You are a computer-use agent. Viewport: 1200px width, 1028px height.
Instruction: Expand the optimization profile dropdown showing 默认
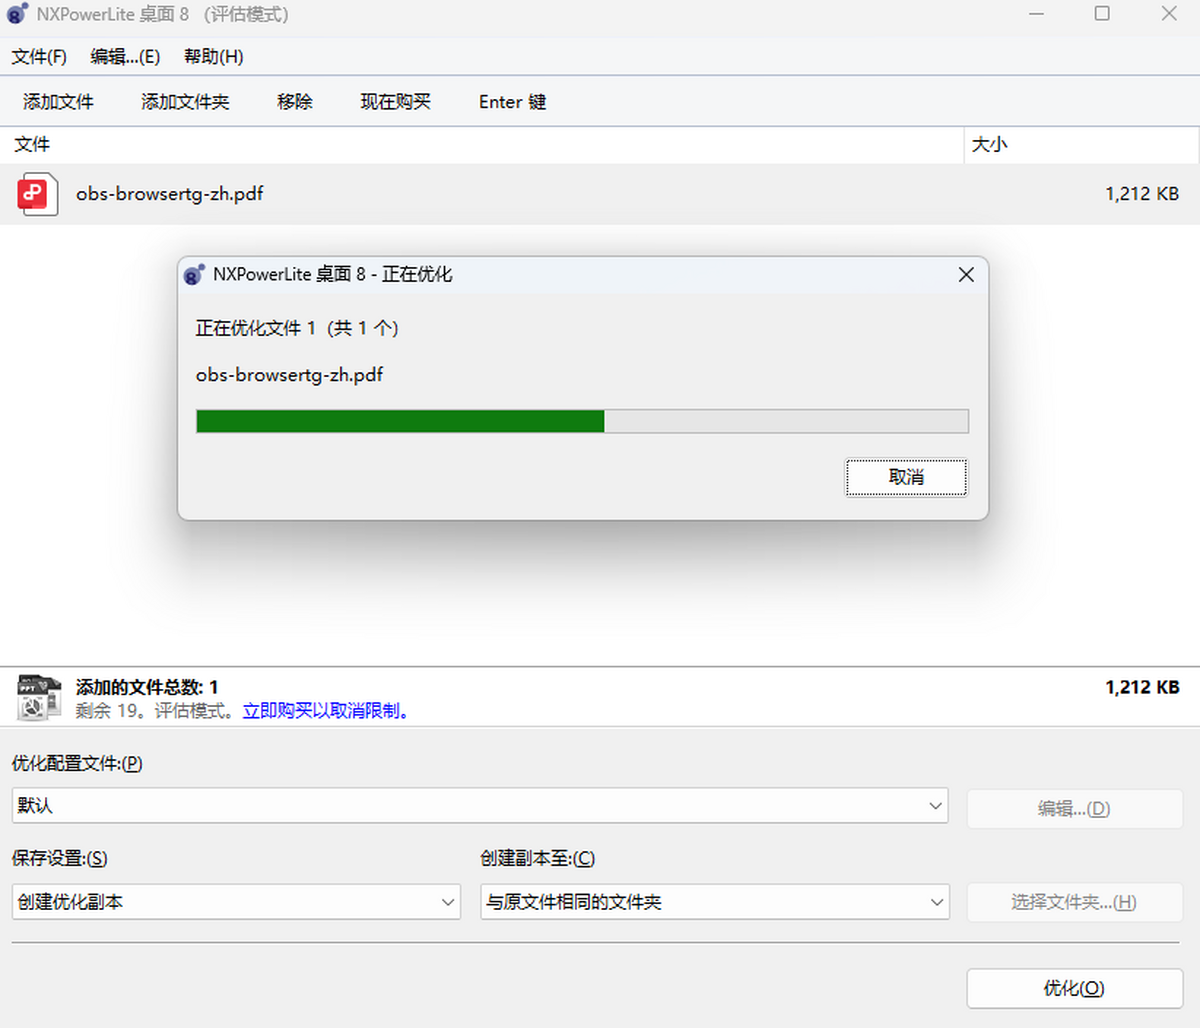click(935, 806)
